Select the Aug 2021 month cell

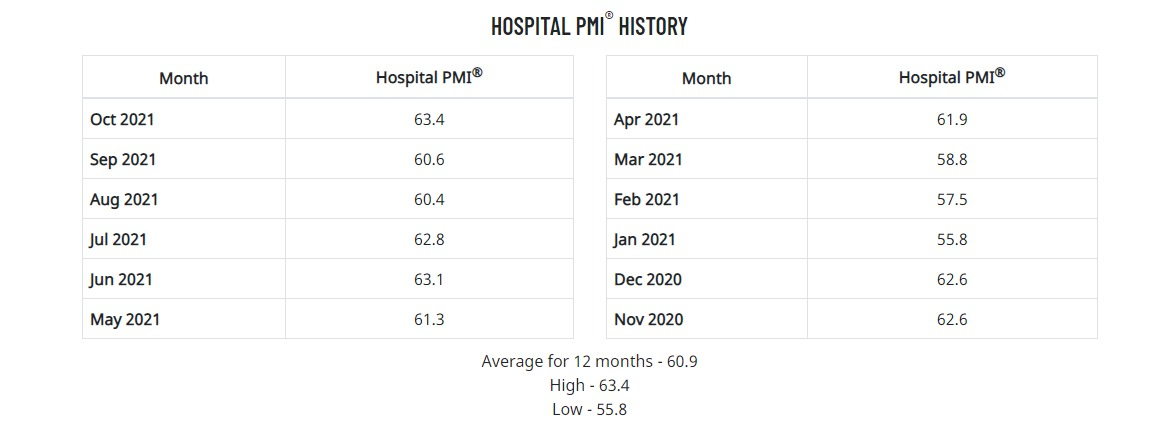click(x=124, y=199)
